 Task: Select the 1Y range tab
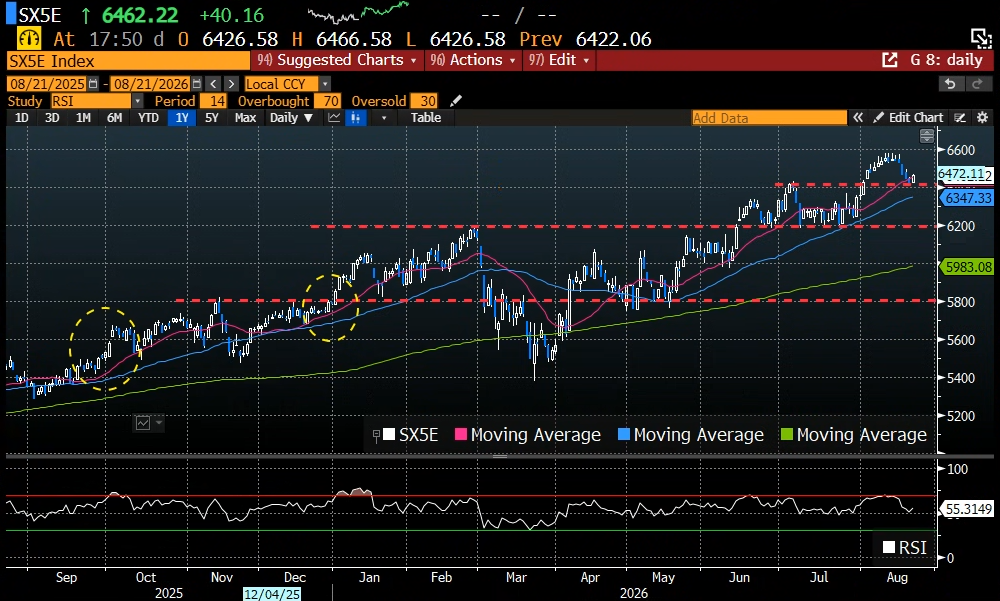point(182,117)
